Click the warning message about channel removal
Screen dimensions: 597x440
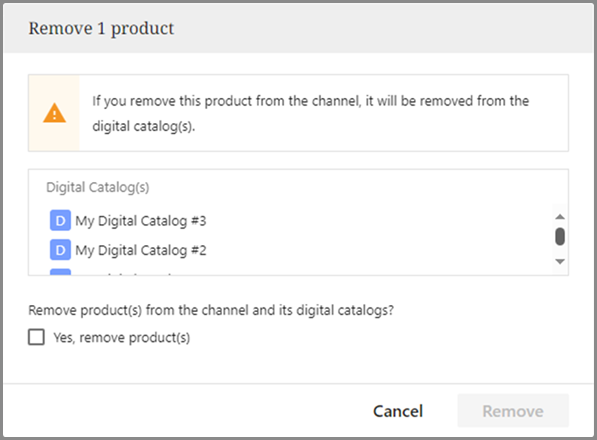pyautogui.click(x=310, y=113)
